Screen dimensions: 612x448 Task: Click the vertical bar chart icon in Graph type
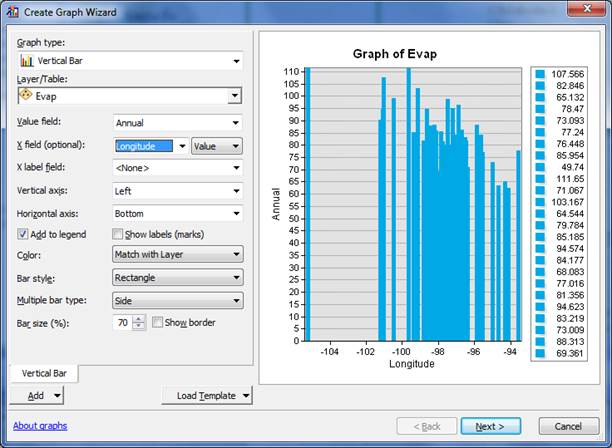pos(26,61)
